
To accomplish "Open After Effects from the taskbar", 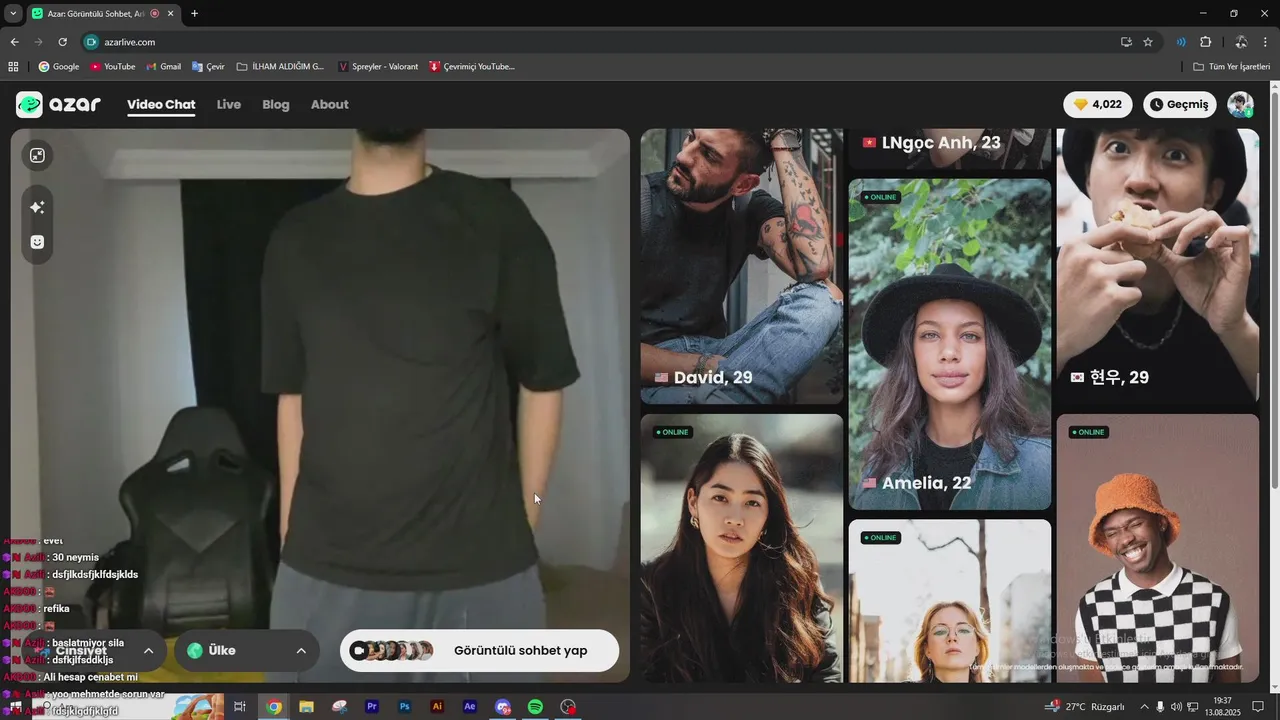I will [x=470, y=707].
